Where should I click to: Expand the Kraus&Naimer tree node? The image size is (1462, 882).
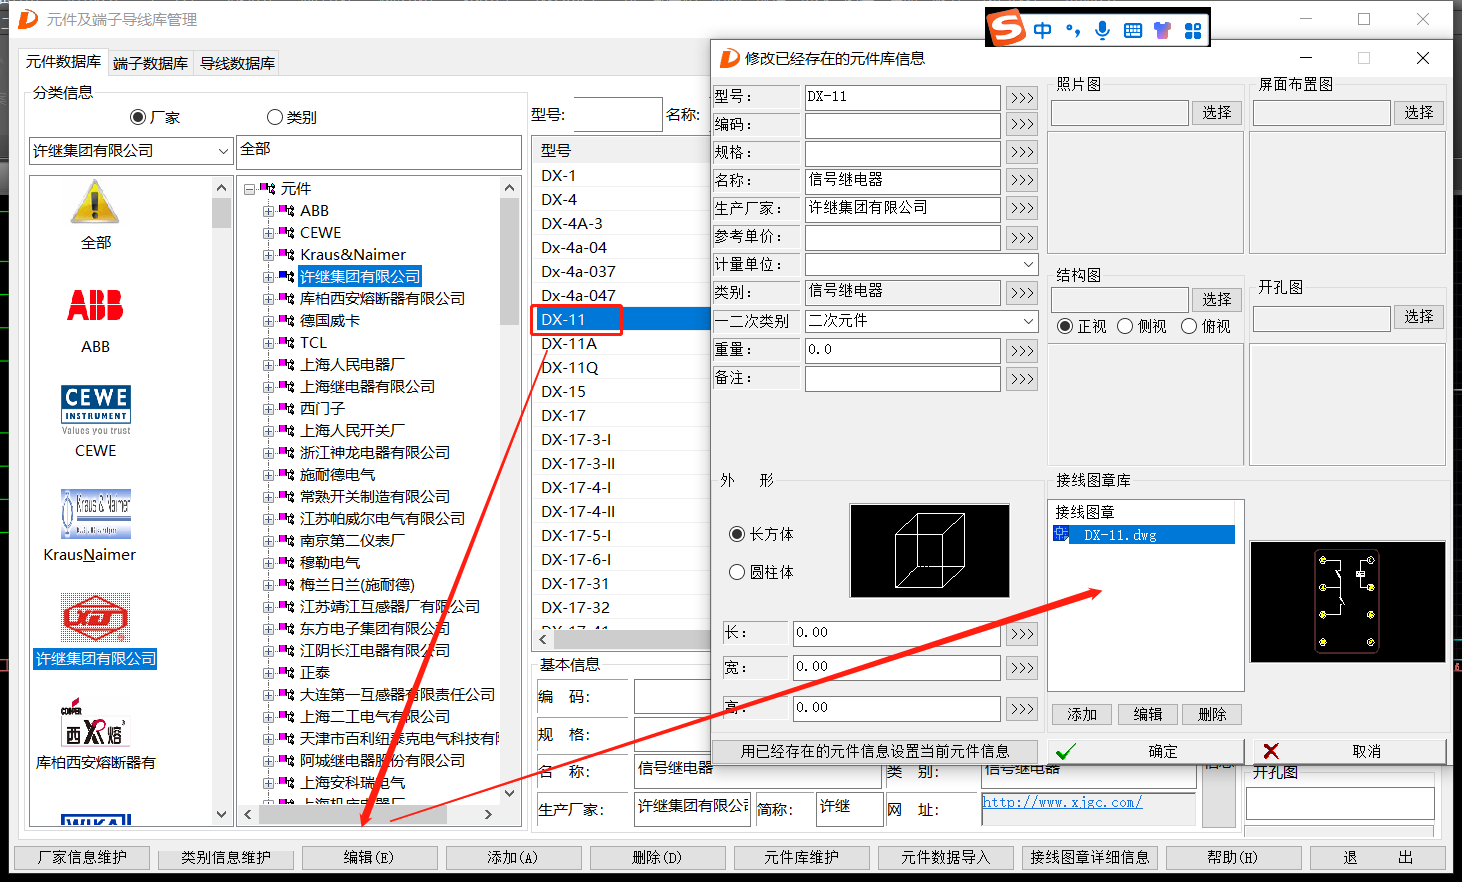point(268,255)
